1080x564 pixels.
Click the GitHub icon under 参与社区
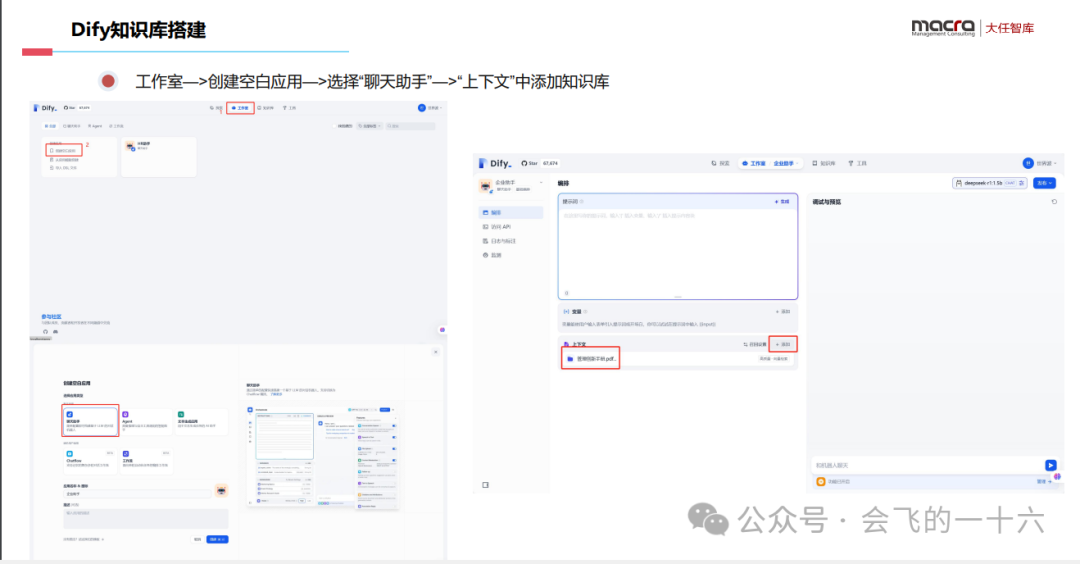point(45,331)
